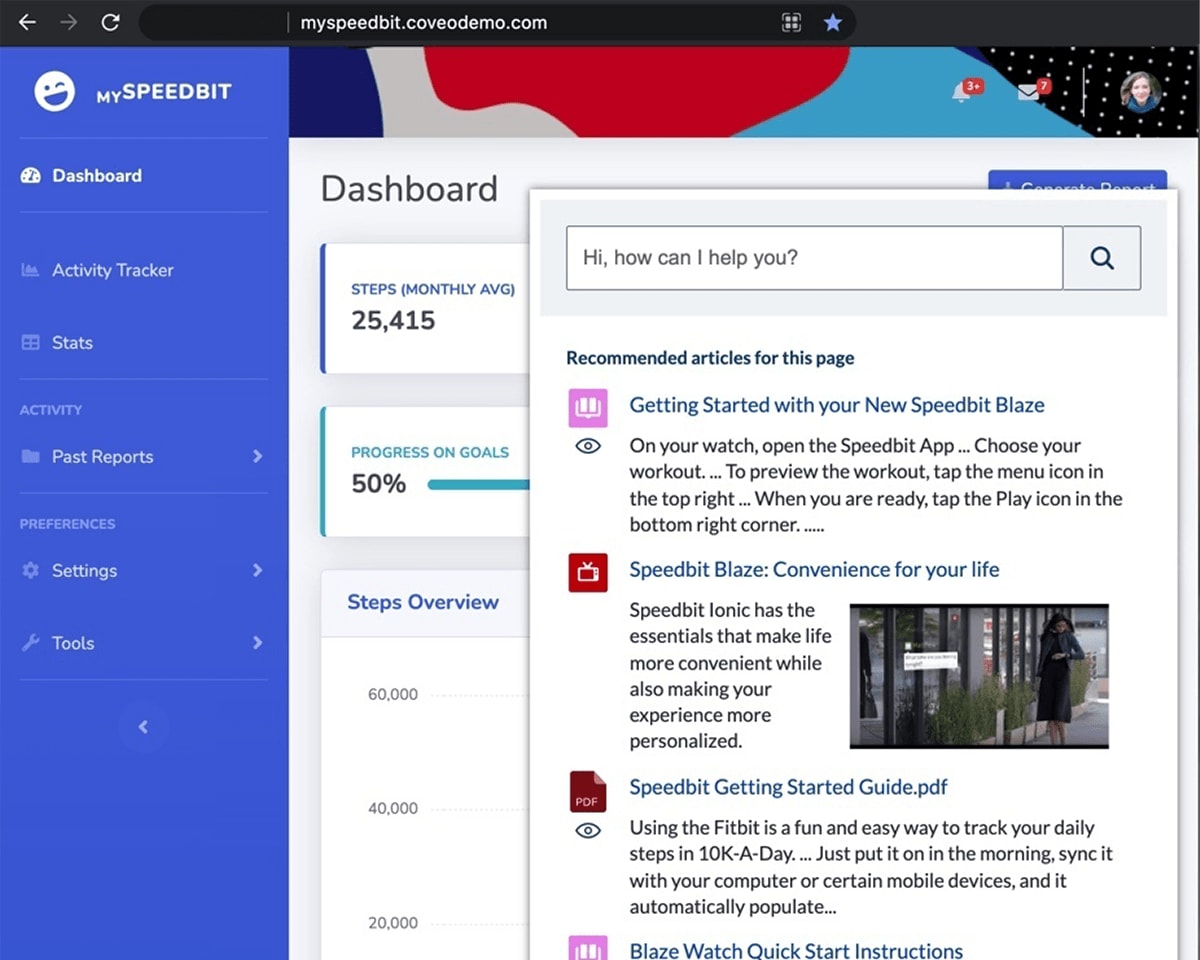Open the messages envelope icon
The width and height of the screenshot is (1200, 960).
pos(1028,92)
